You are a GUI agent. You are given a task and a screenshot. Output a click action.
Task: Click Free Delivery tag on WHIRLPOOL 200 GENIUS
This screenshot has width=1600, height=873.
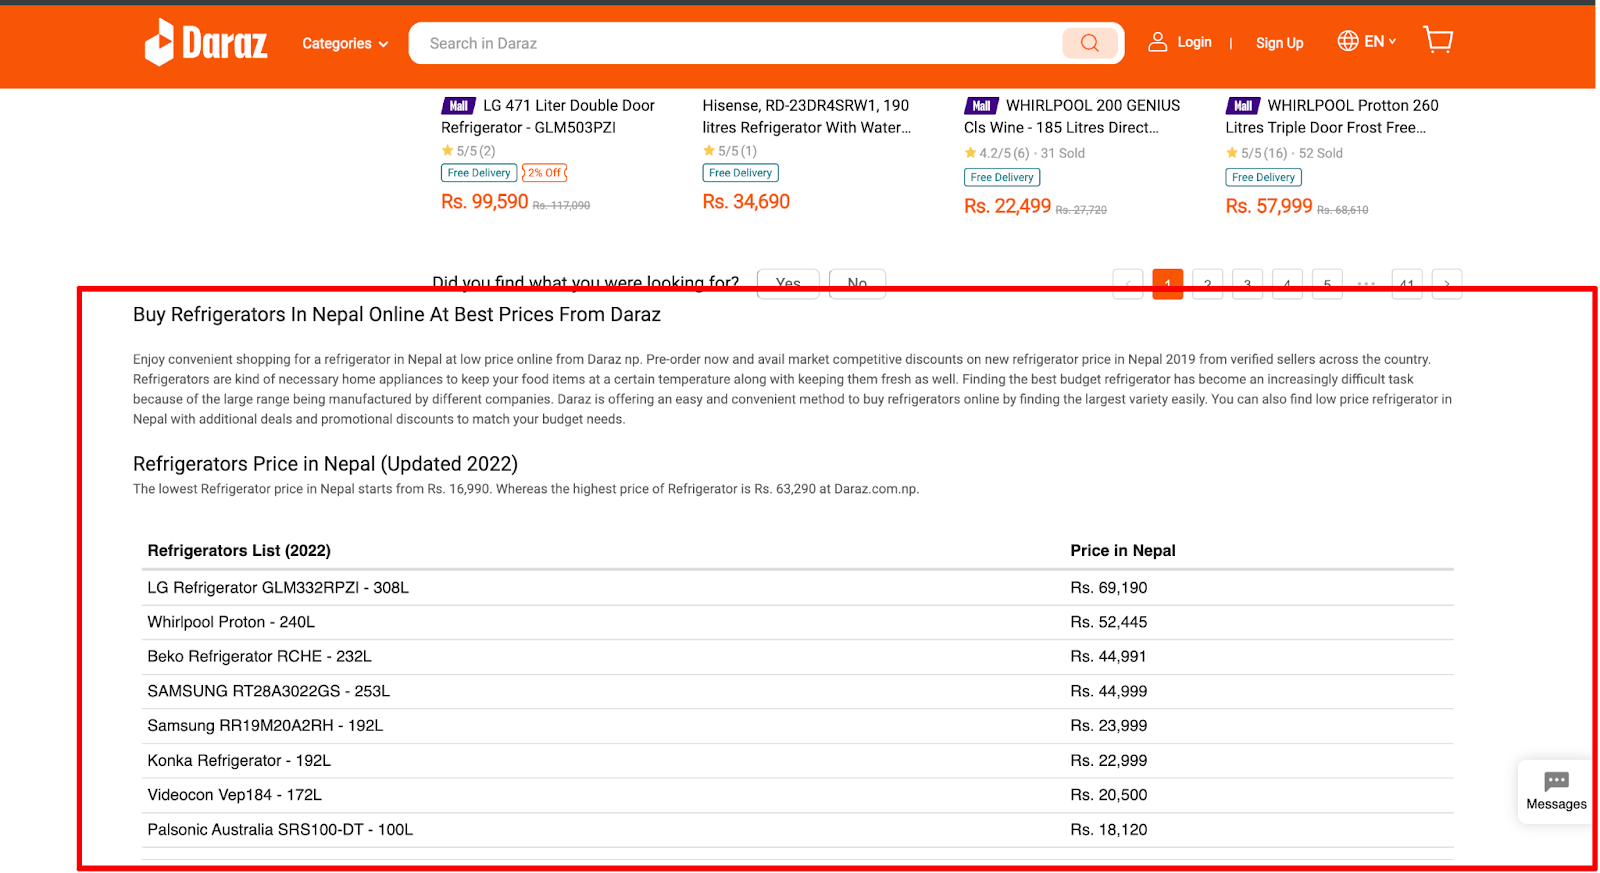point(1002,177)
